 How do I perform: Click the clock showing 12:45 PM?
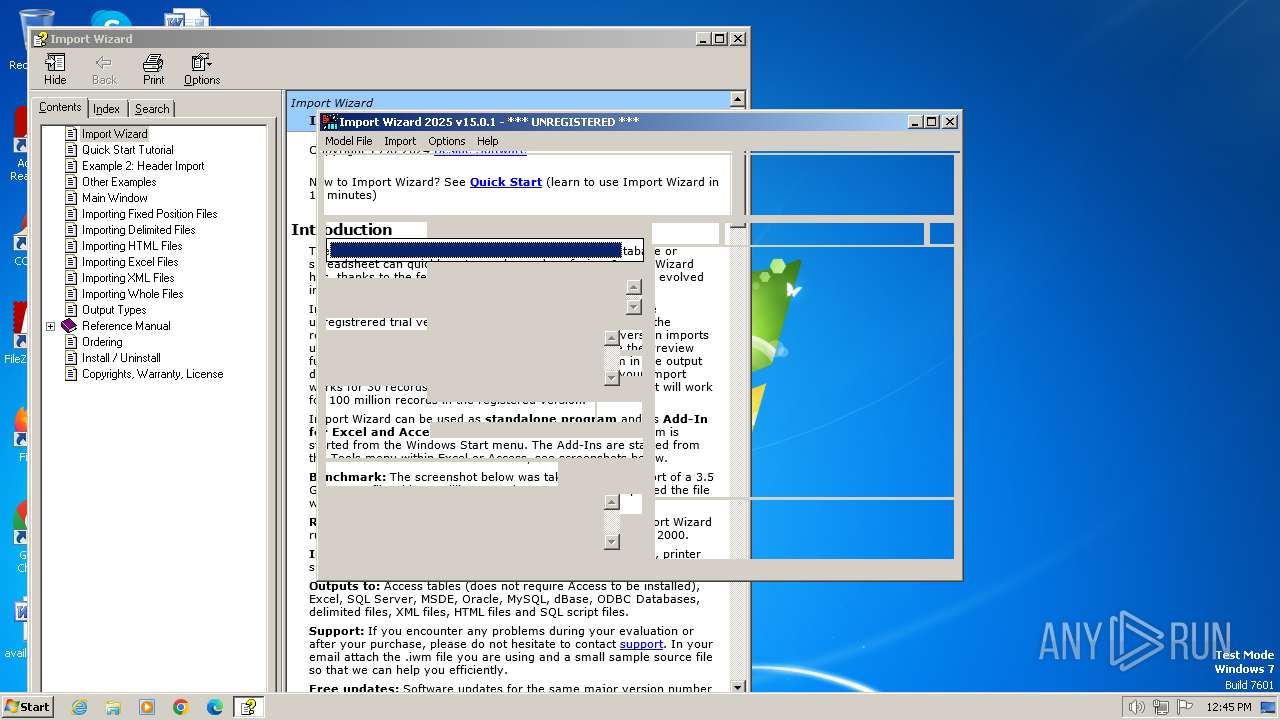tap(1228, 707)
